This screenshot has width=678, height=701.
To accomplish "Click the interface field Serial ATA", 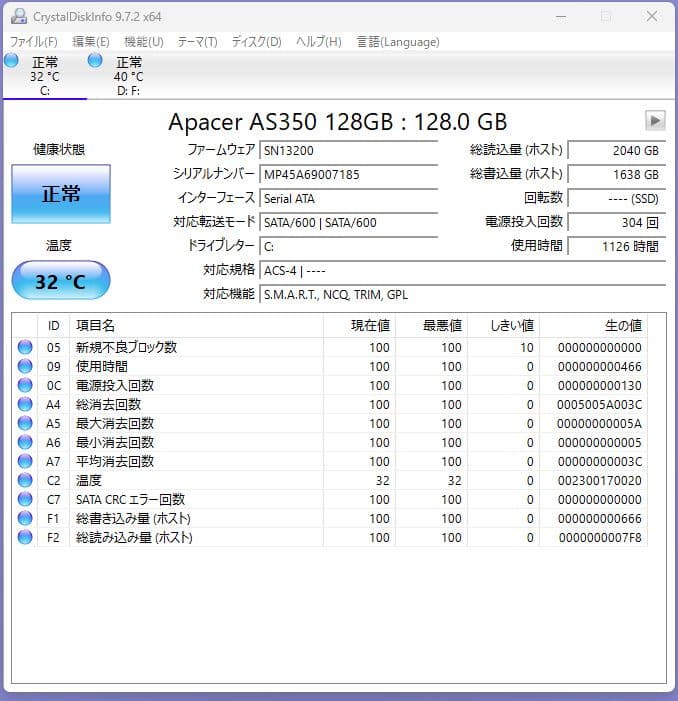I will pos(348,198).
